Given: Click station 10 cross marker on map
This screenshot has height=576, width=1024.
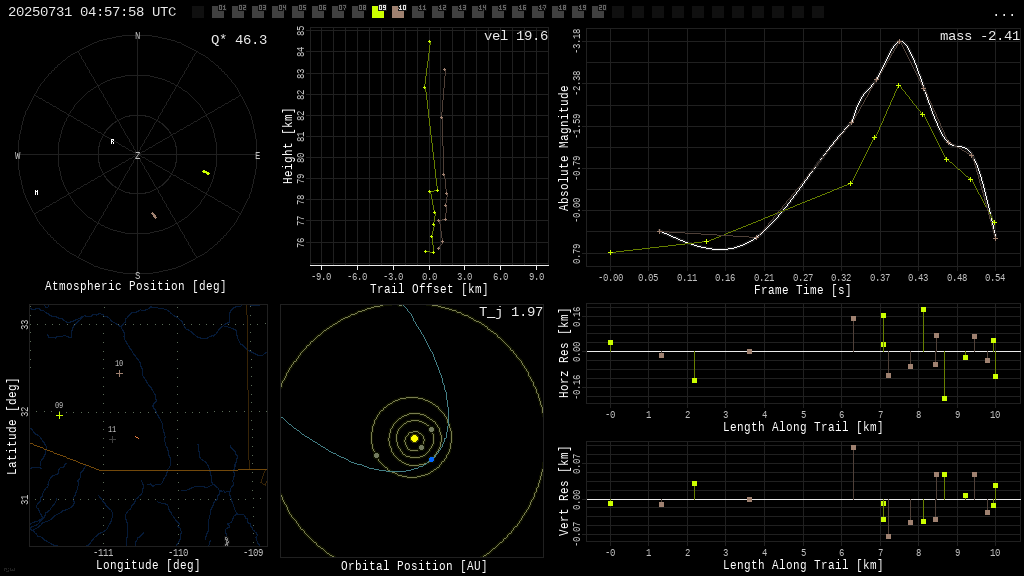Looking at the screenshot, I should [x=120, y=374].
